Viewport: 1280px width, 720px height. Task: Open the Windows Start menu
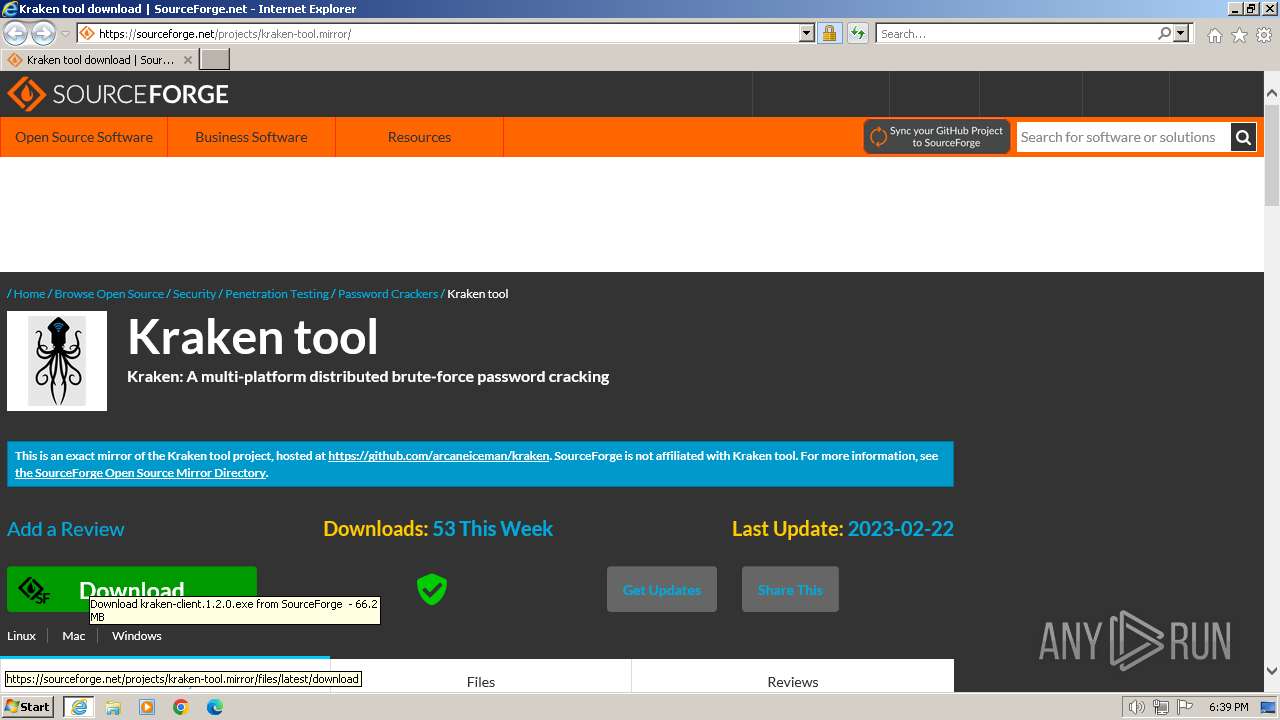coord(28,707)
